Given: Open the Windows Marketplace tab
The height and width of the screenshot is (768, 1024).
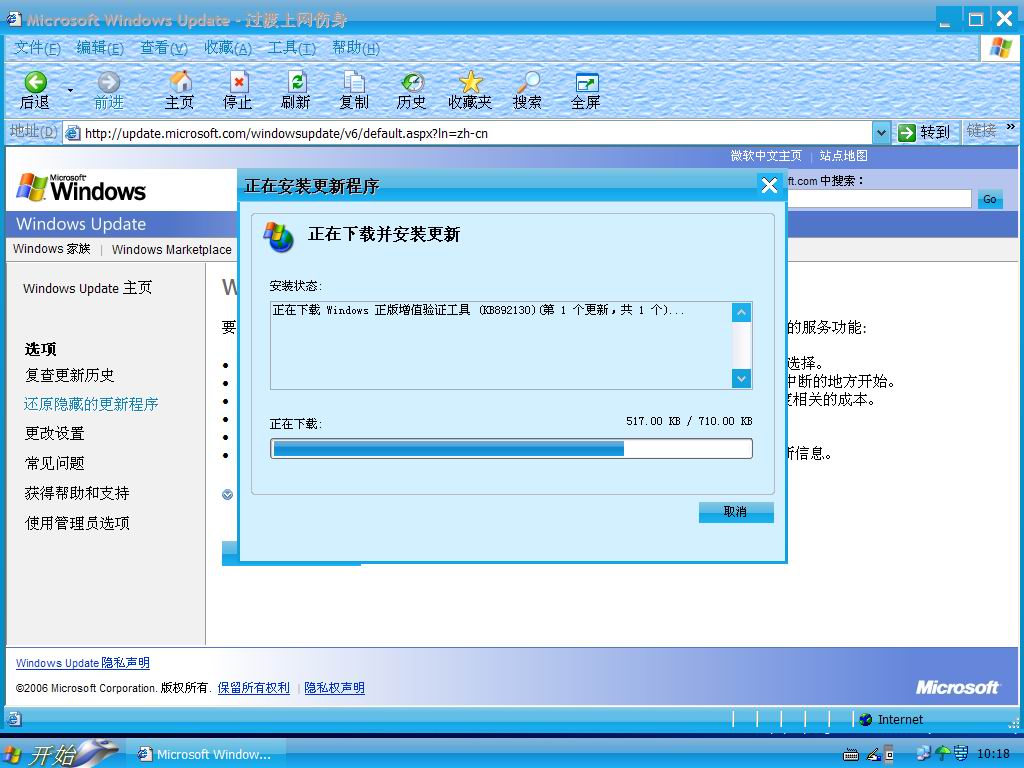Looking at the screenshot, I should coord(172,249).
